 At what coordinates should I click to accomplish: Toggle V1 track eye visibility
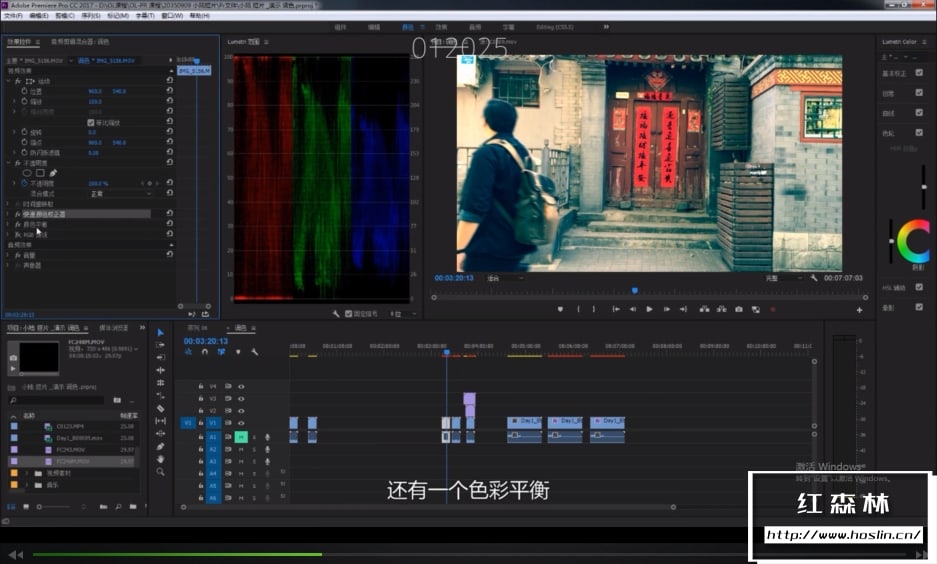pyautogui.click(x=241, y=423)
